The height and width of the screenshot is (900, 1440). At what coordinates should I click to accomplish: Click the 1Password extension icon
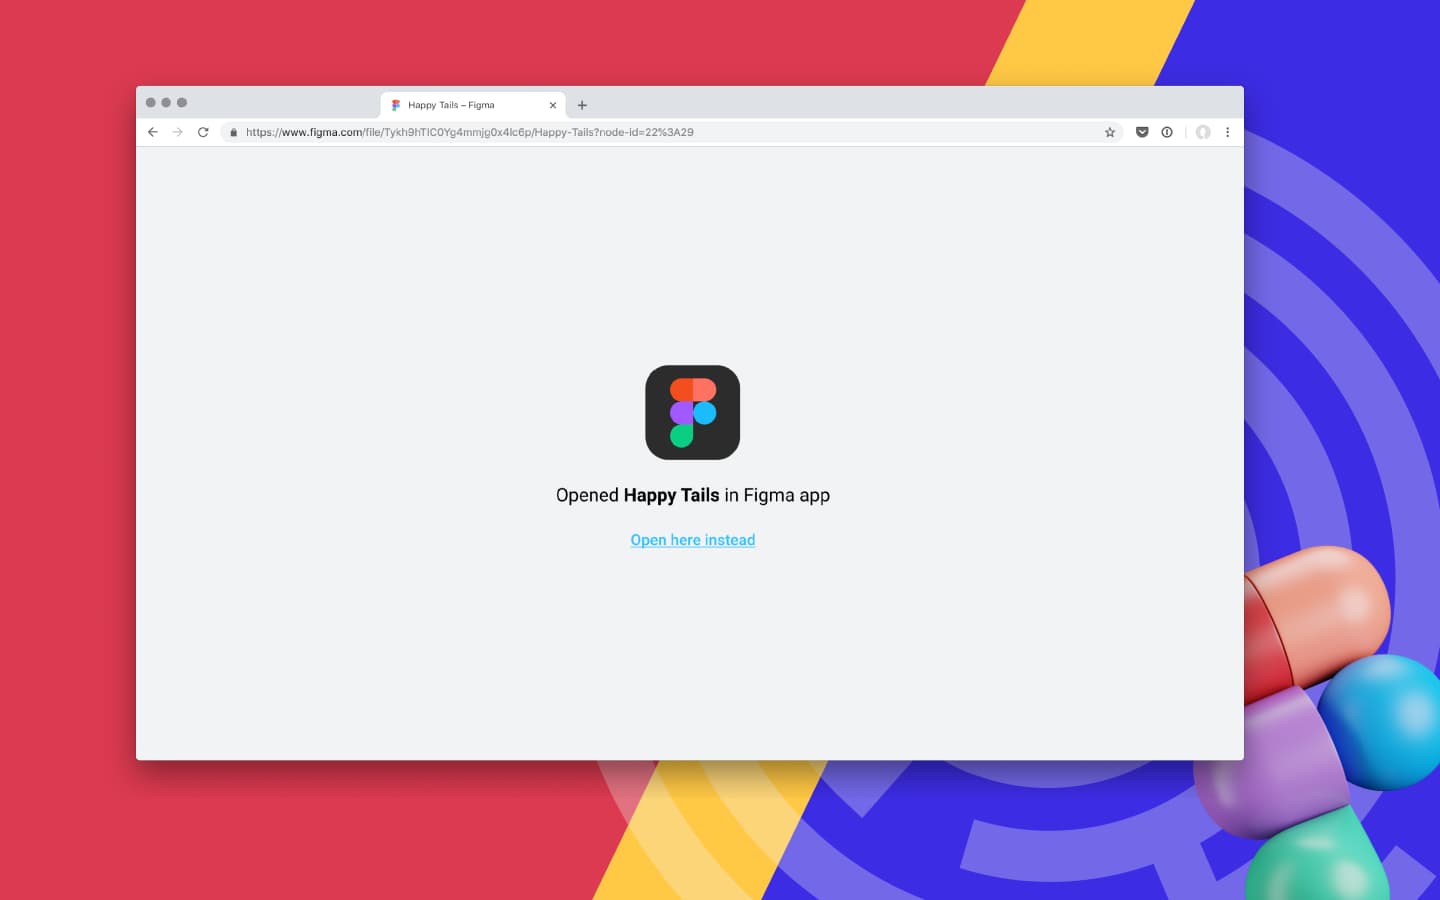(1167, 132)
